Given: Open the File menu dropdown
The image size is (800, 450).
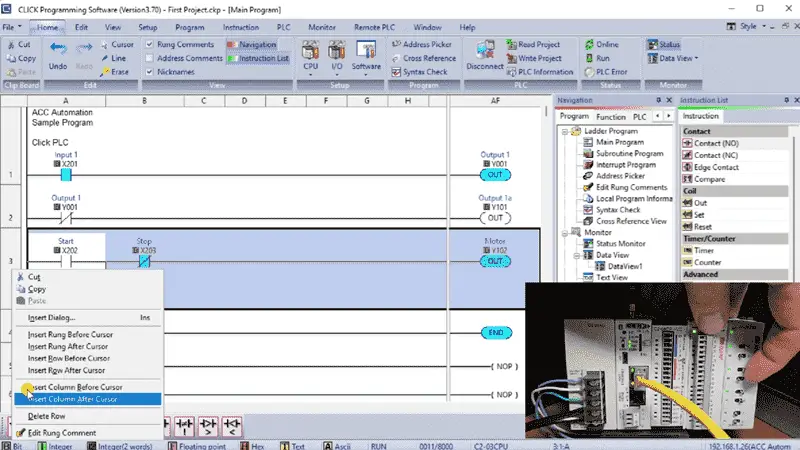Looking at the screenshot, I should 12,27.
